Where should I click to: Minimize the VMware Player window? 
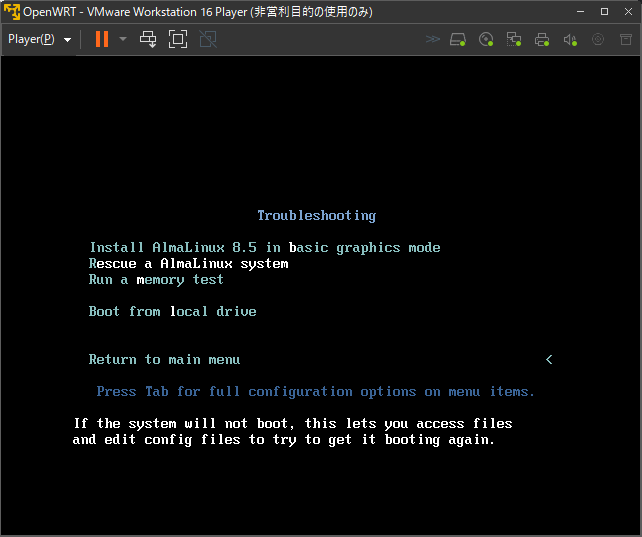click(580, 11)
